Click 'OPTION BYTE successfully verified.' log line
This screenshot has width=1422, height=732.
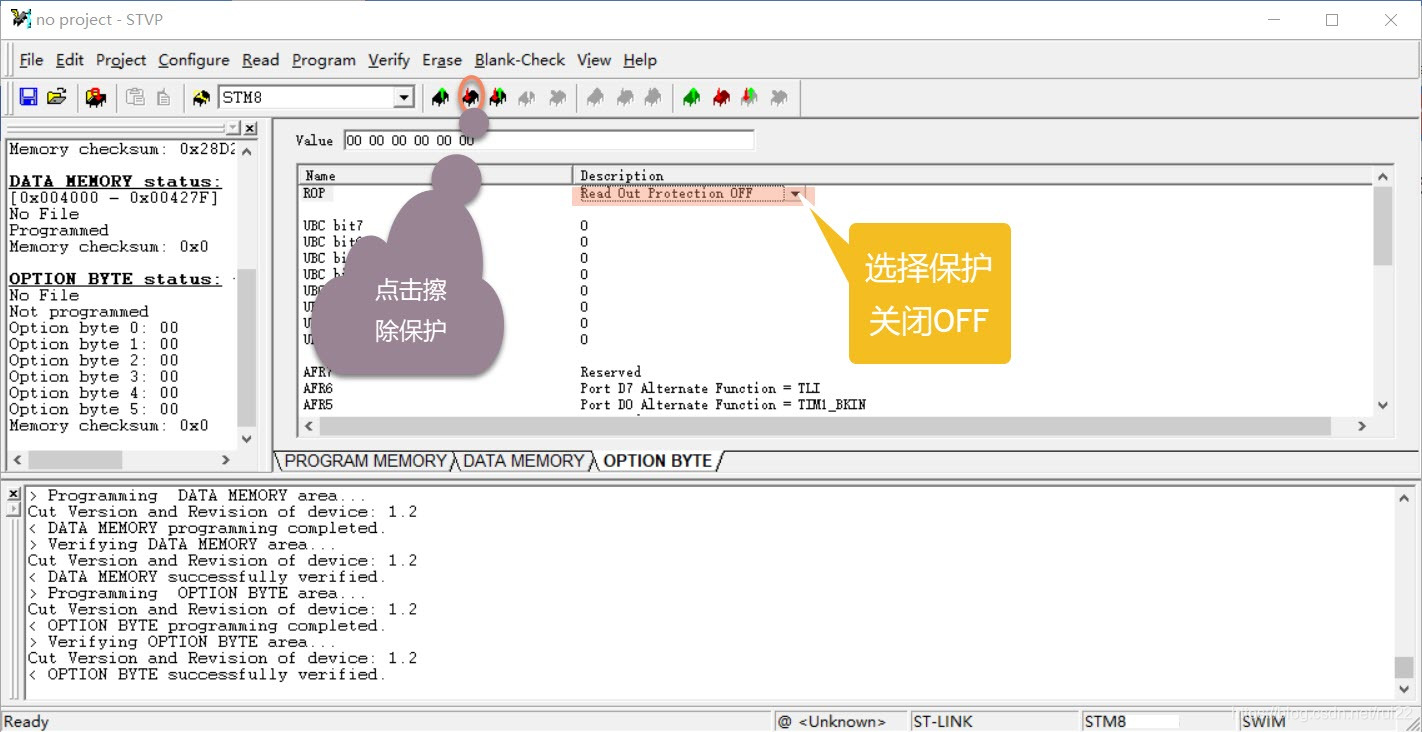tap(216, 674)
